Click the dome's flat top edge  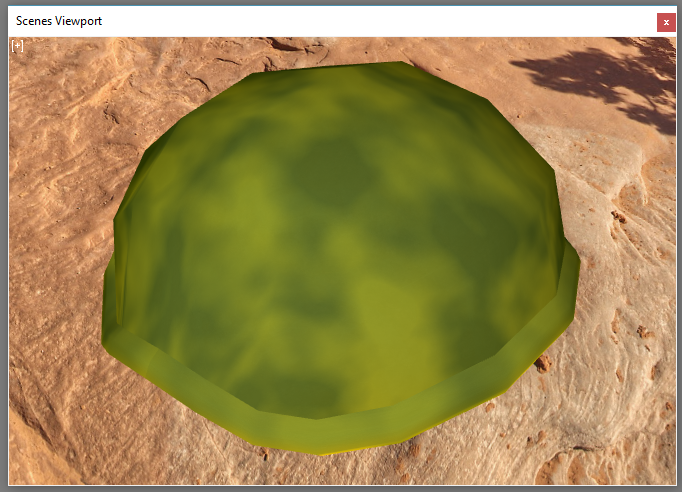point(330,70)
